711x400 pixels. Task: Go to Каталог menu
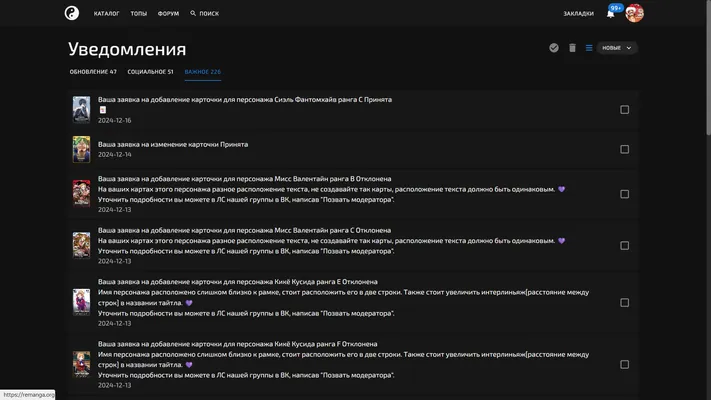pos(107,14)
